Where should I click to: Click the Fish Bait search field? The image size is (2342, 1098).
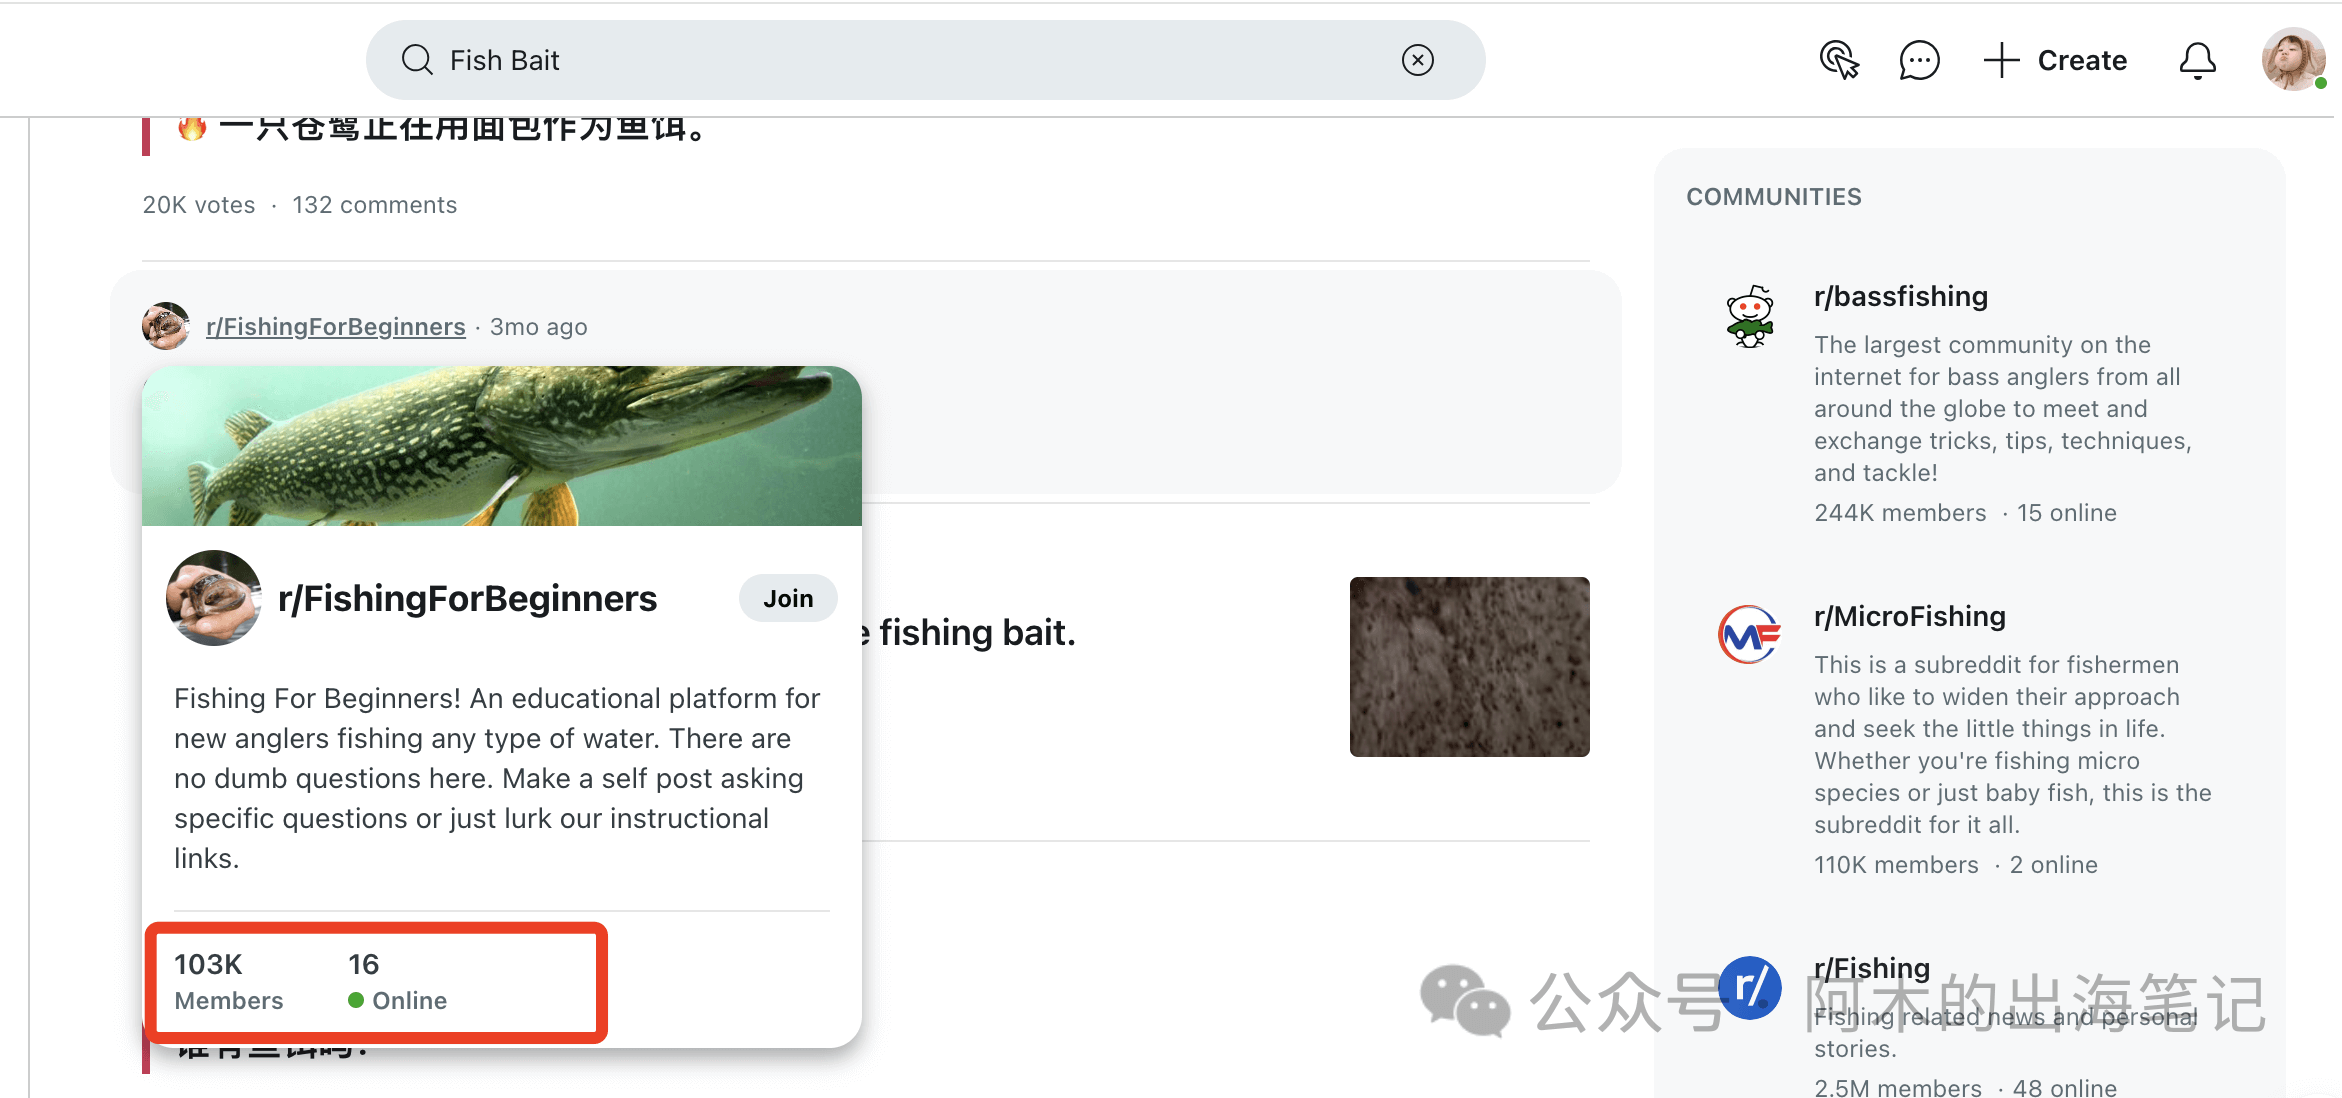point(925,60)
